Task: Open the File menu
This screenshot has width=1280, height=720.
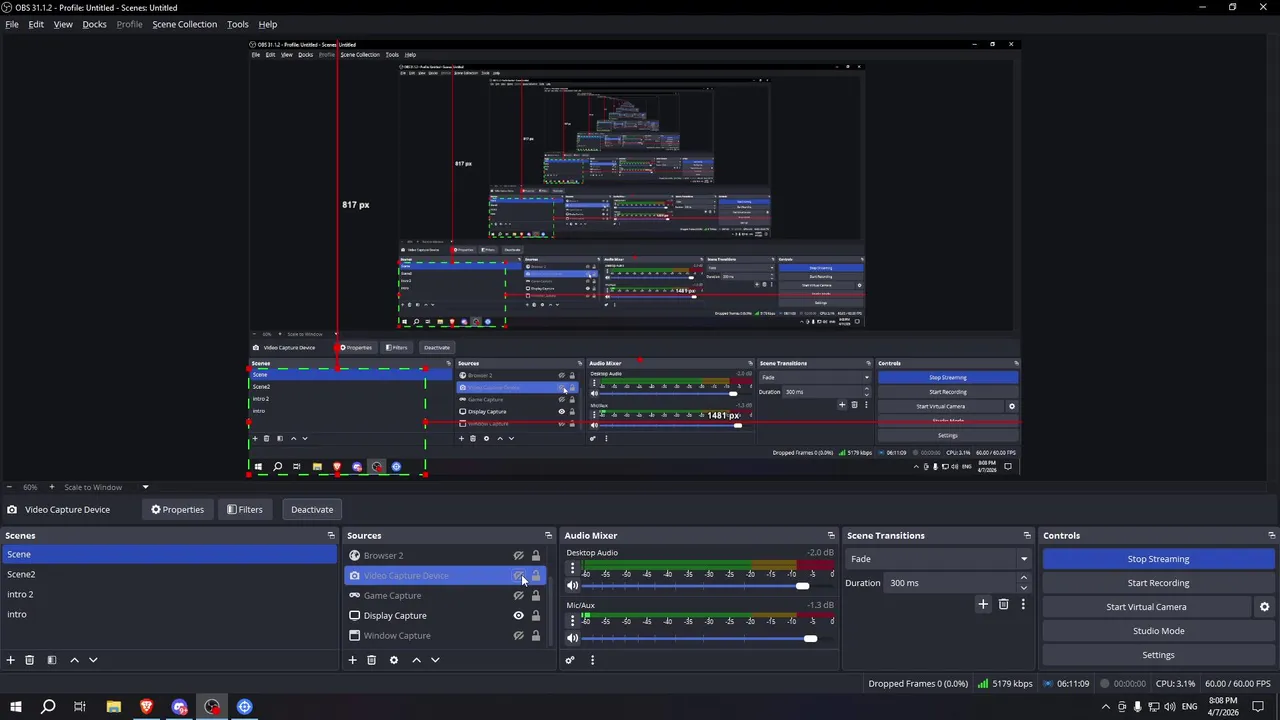Action: tap(12, 24)
